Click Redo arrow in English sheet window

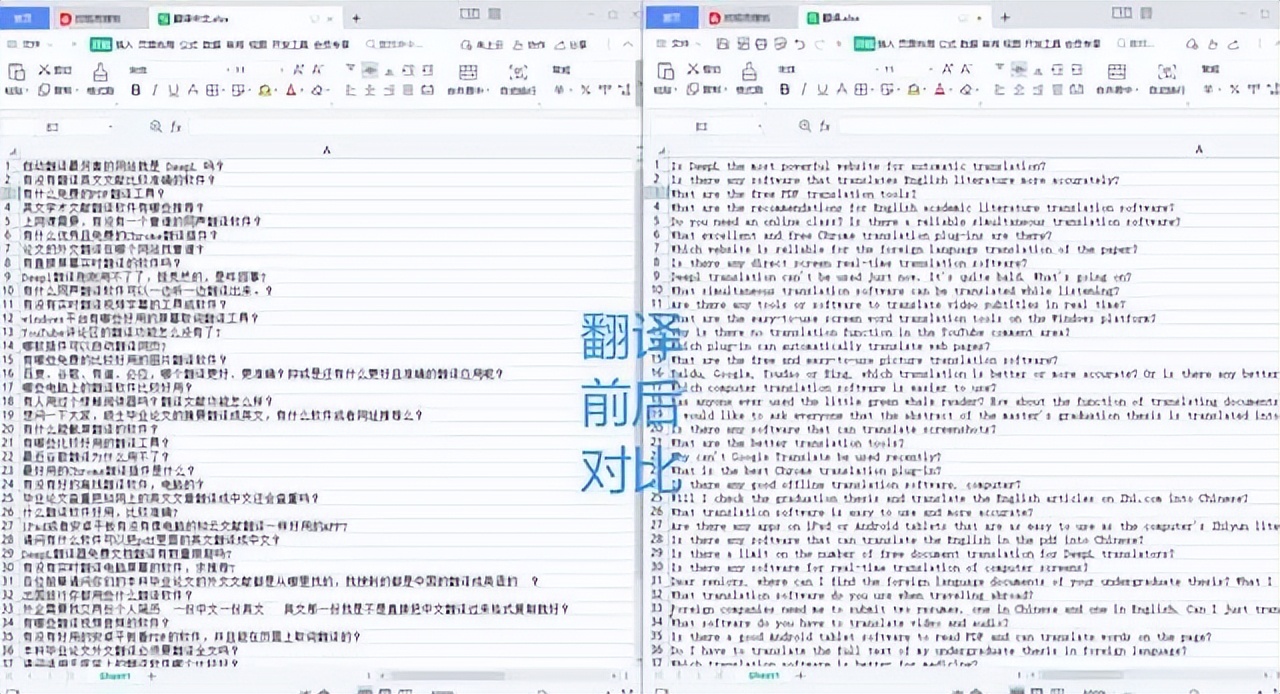[x=820, y=44]
